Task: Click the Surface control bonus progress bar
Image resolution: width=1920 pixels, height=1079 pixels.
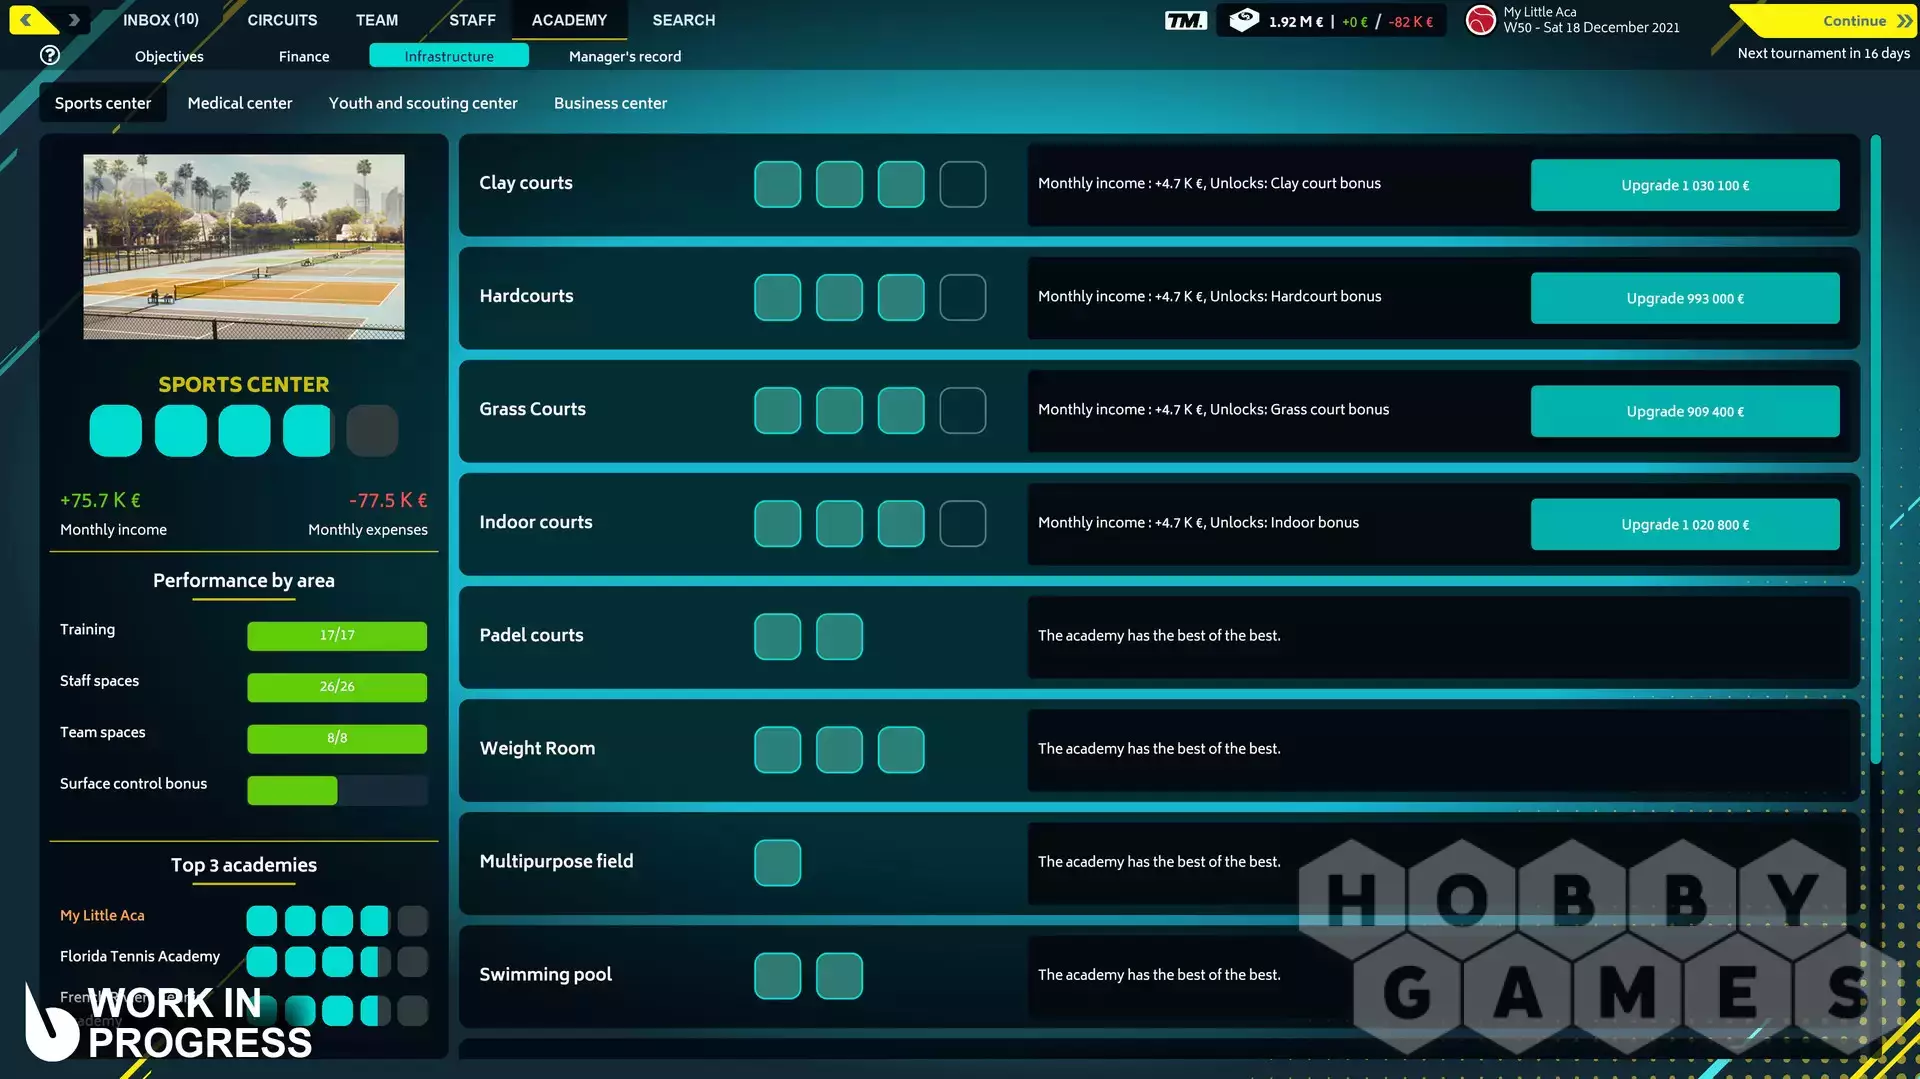Action: 337,790
